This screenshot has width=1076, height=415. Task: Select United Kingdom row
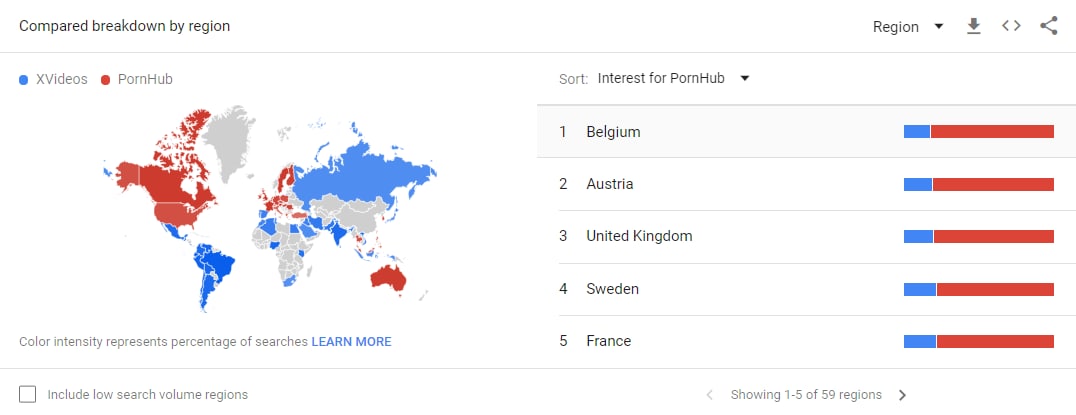pyautogui.click(x=806, y=236)
